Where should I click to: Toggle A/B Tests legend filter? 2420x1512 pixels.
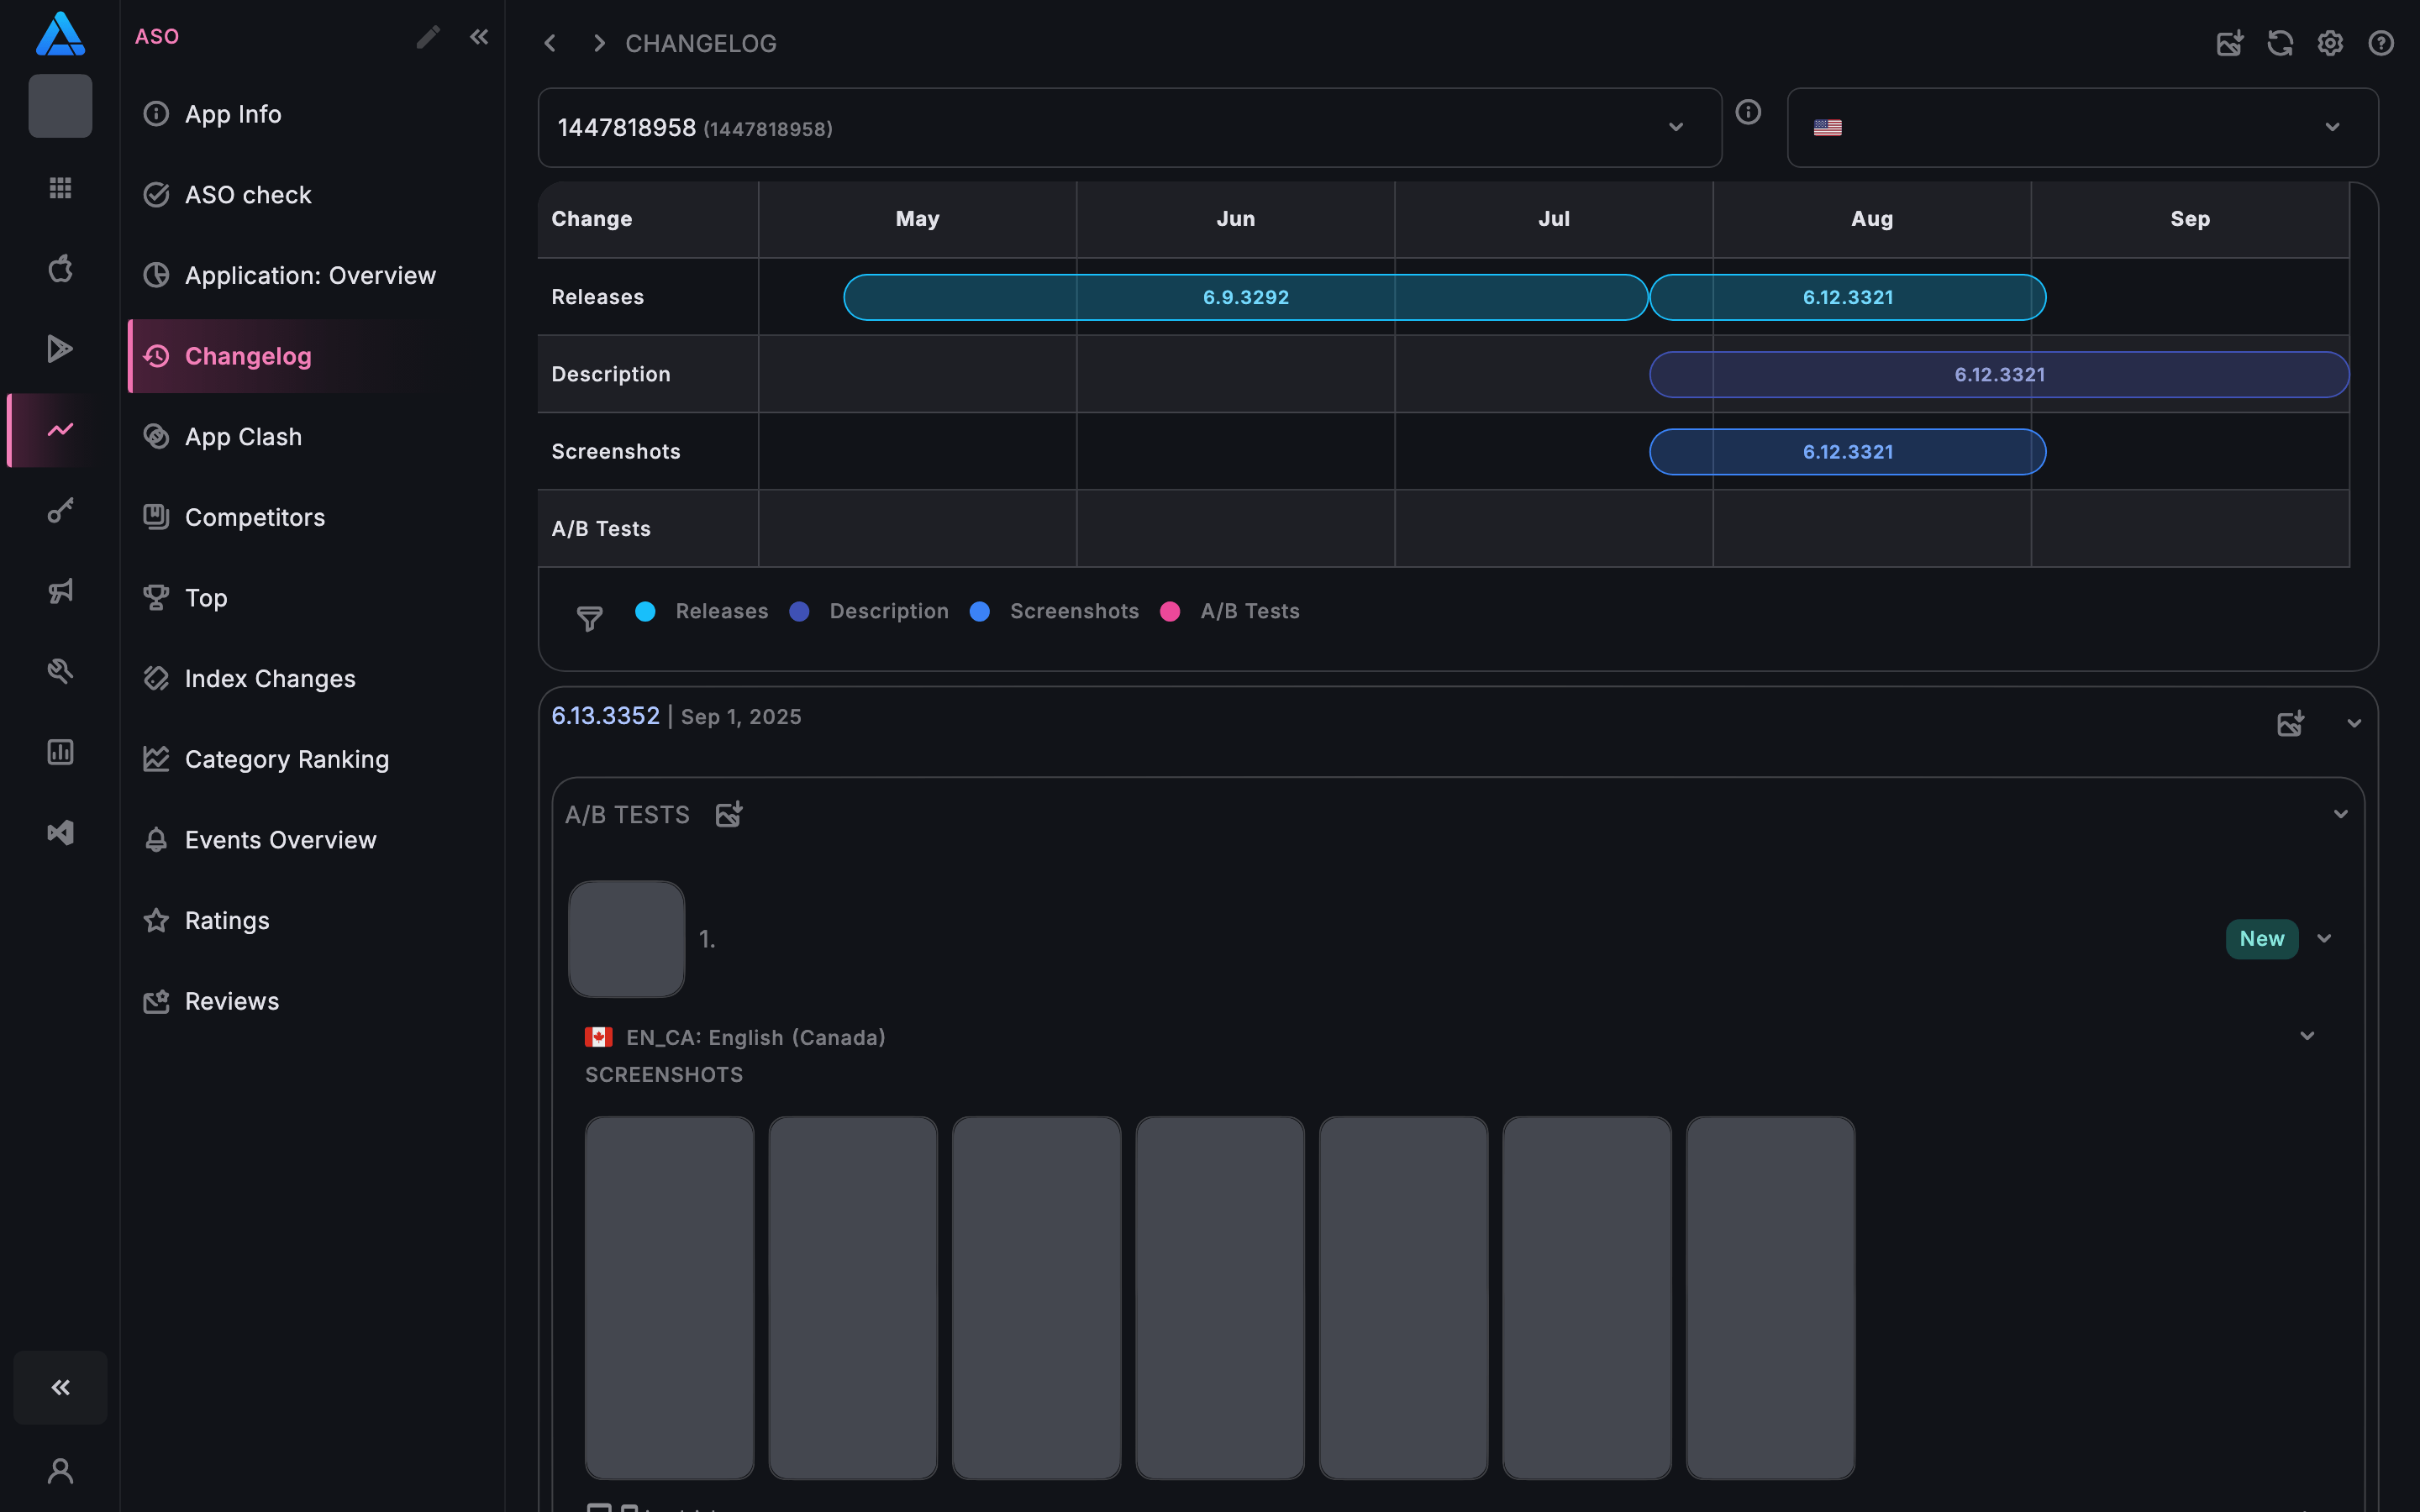(1230, 611)
